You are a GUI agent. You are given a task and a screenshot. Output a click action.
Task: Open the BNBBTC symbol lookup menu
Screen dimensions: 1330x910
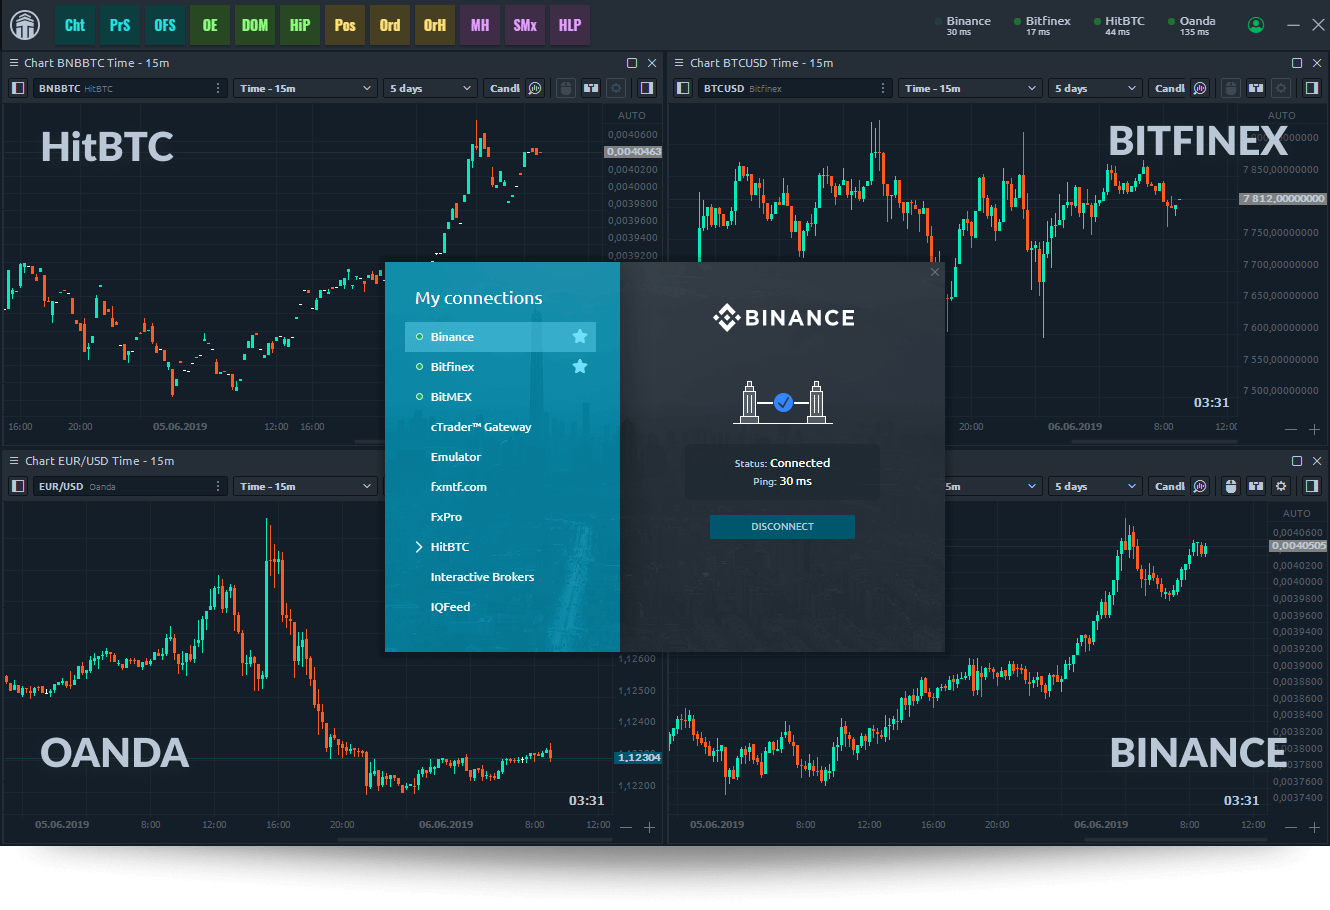point(217,88)
